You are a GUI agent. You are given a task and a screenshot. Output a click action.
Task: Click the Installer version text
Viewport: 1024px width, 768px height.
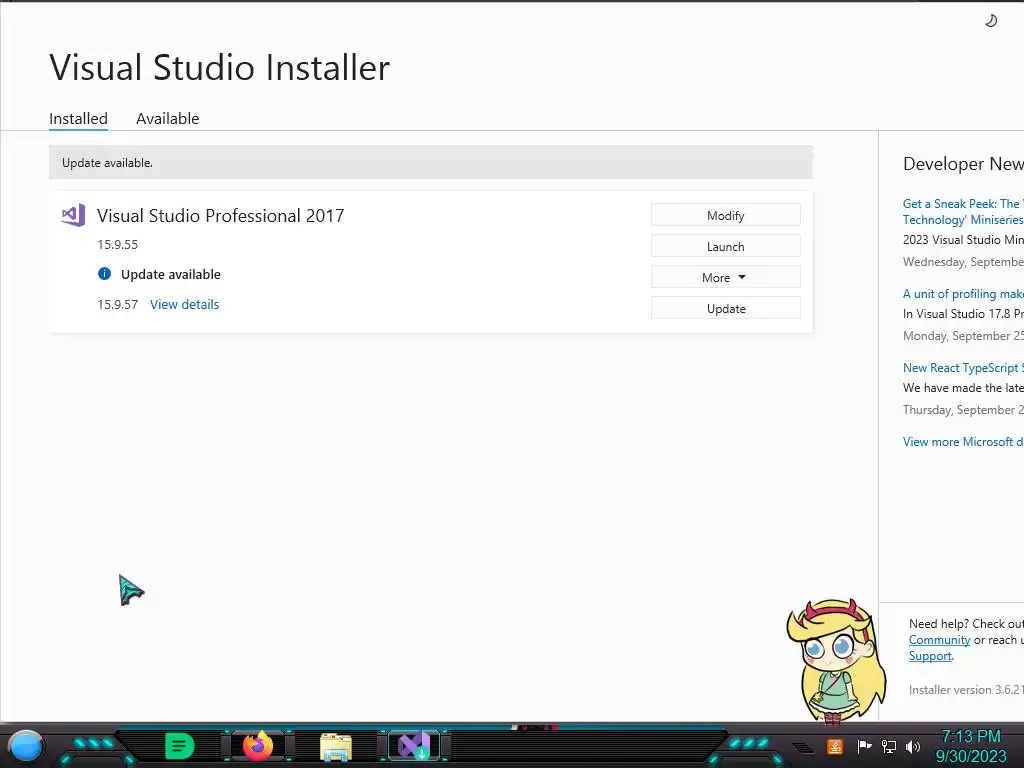tap(966, 690)
